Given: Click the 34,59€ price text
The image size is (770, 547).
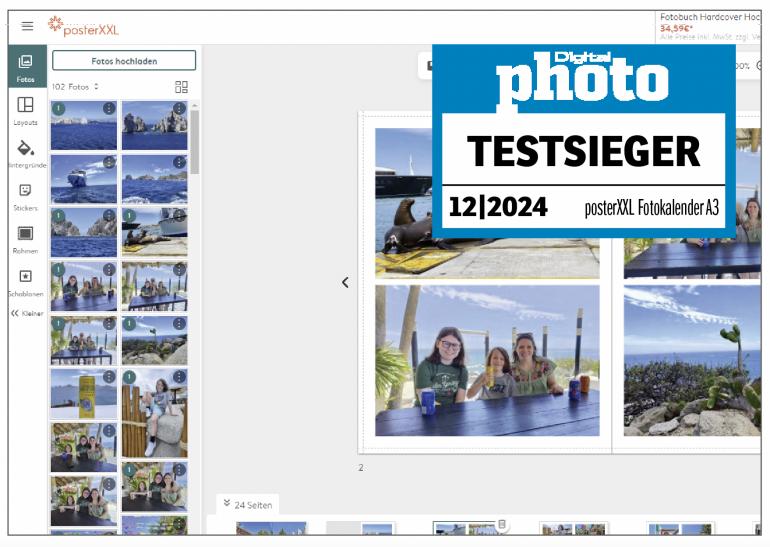Looking at the screenshot, I should (x=676, y=28).
